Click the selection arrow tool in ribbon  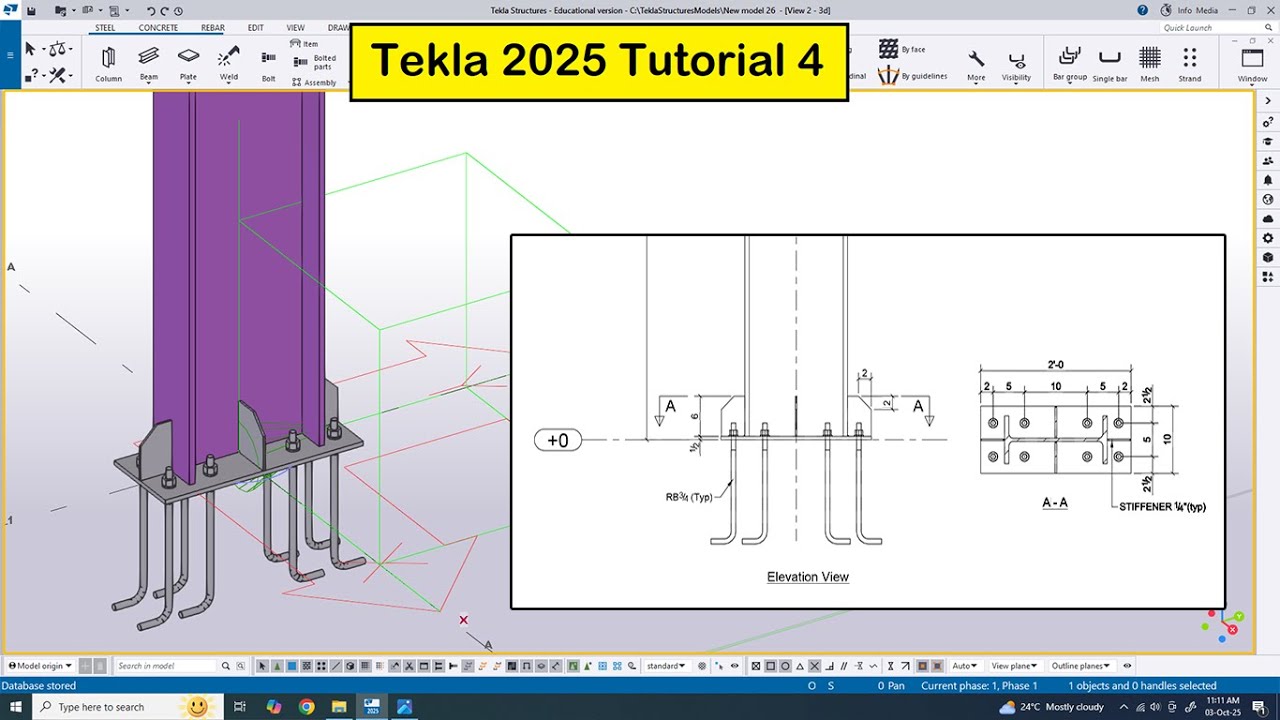pyautogui.click(x=31, y=49)
